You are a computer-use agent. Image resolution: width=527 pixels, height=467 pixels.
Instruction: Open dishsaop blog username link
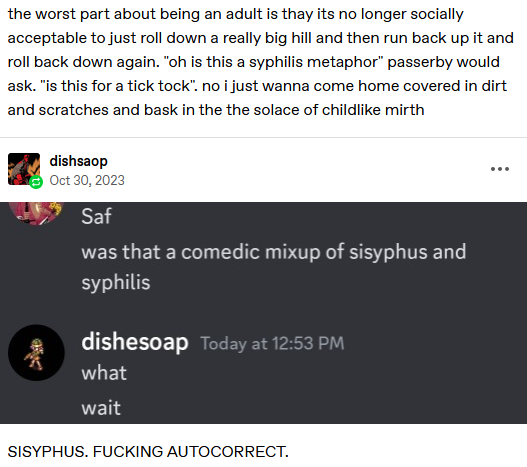(x=79, y=161)
